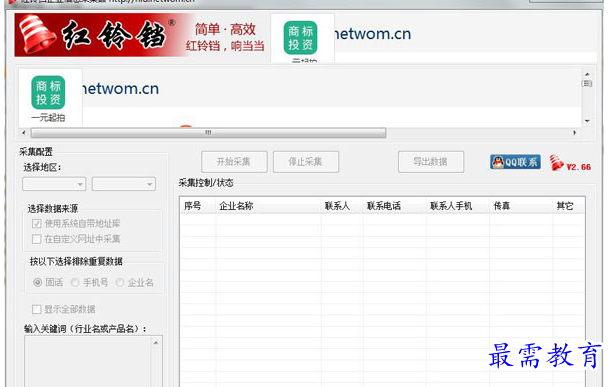
Task: Click the 一元起拍 text under the icon
Action: tap(48, 117)
